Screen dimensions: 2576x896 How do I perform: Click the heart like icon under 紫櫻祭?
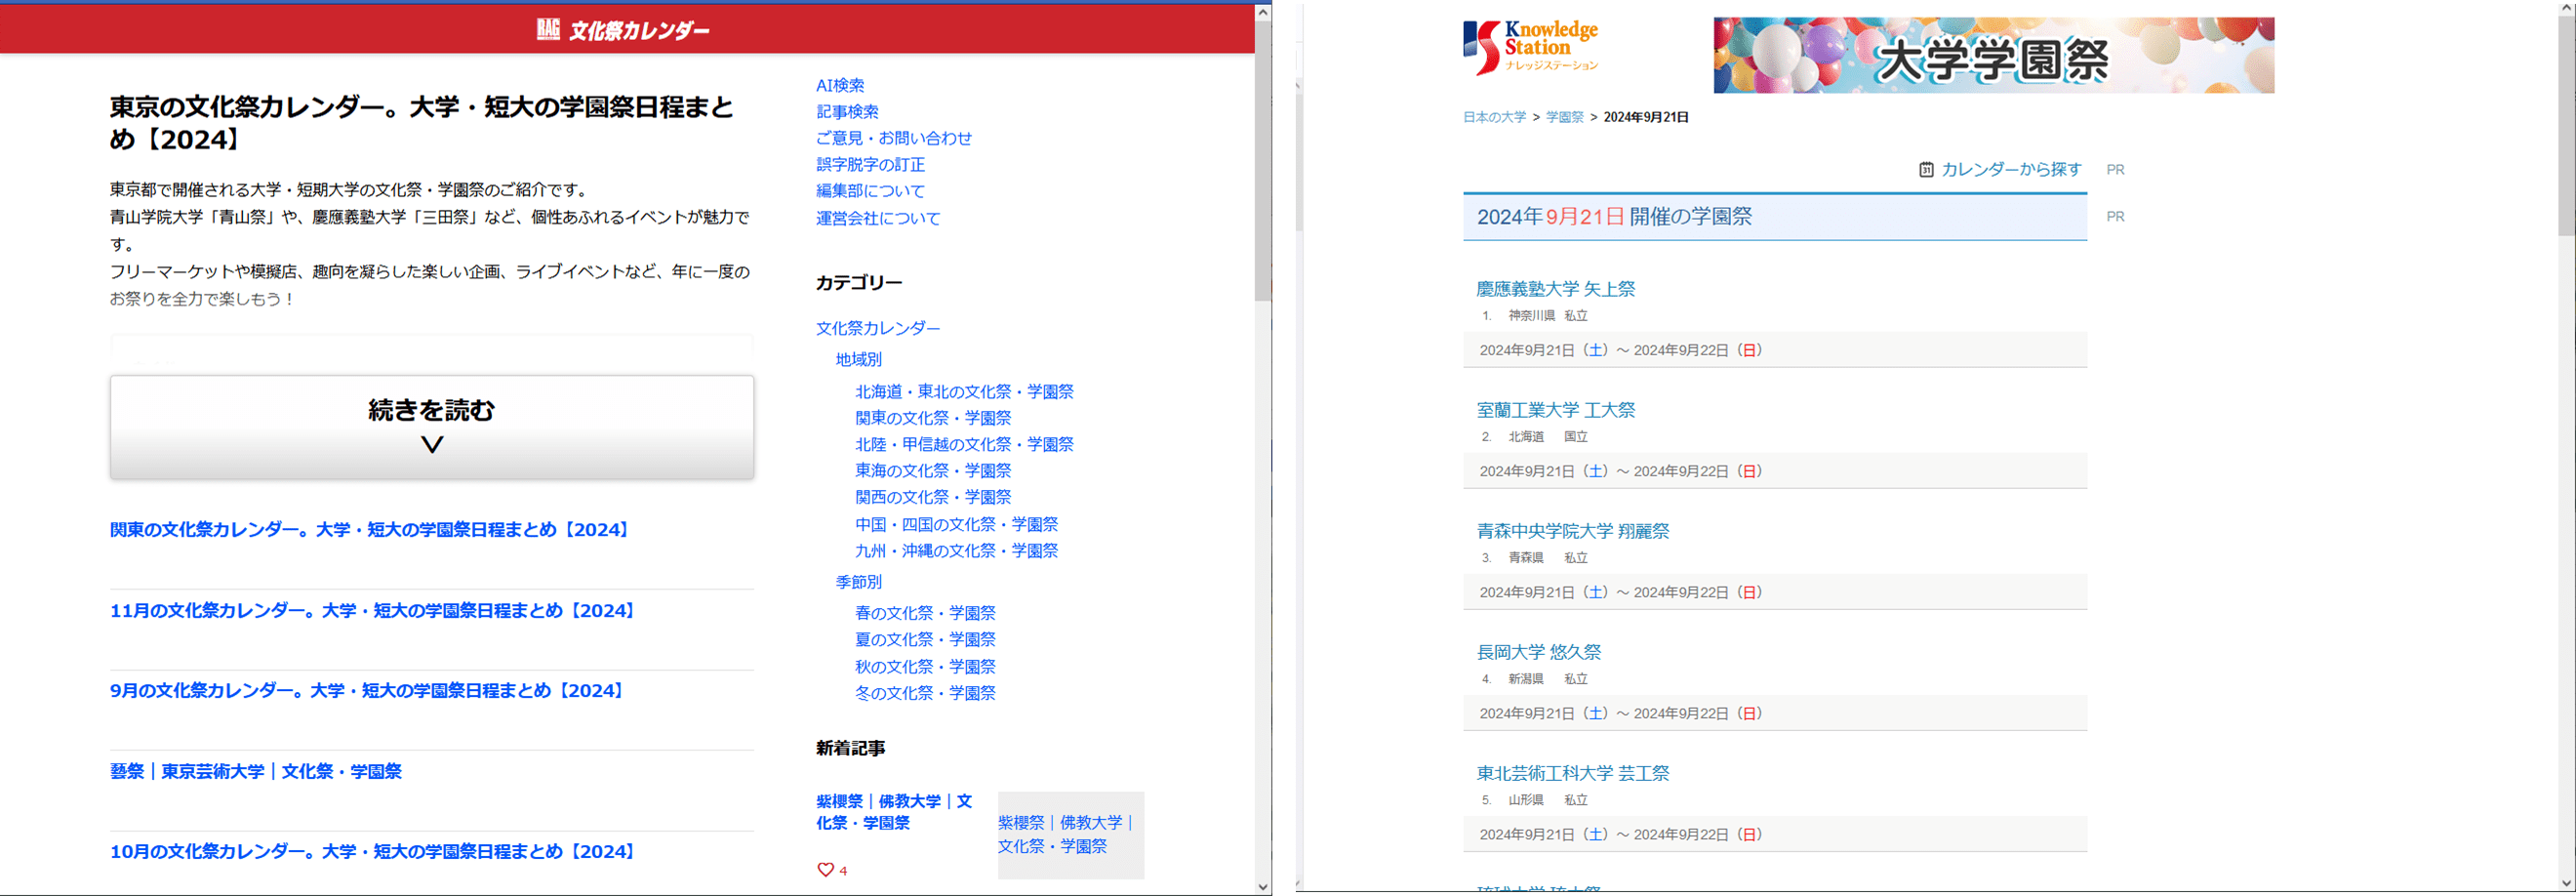click(x=825, y=870)
